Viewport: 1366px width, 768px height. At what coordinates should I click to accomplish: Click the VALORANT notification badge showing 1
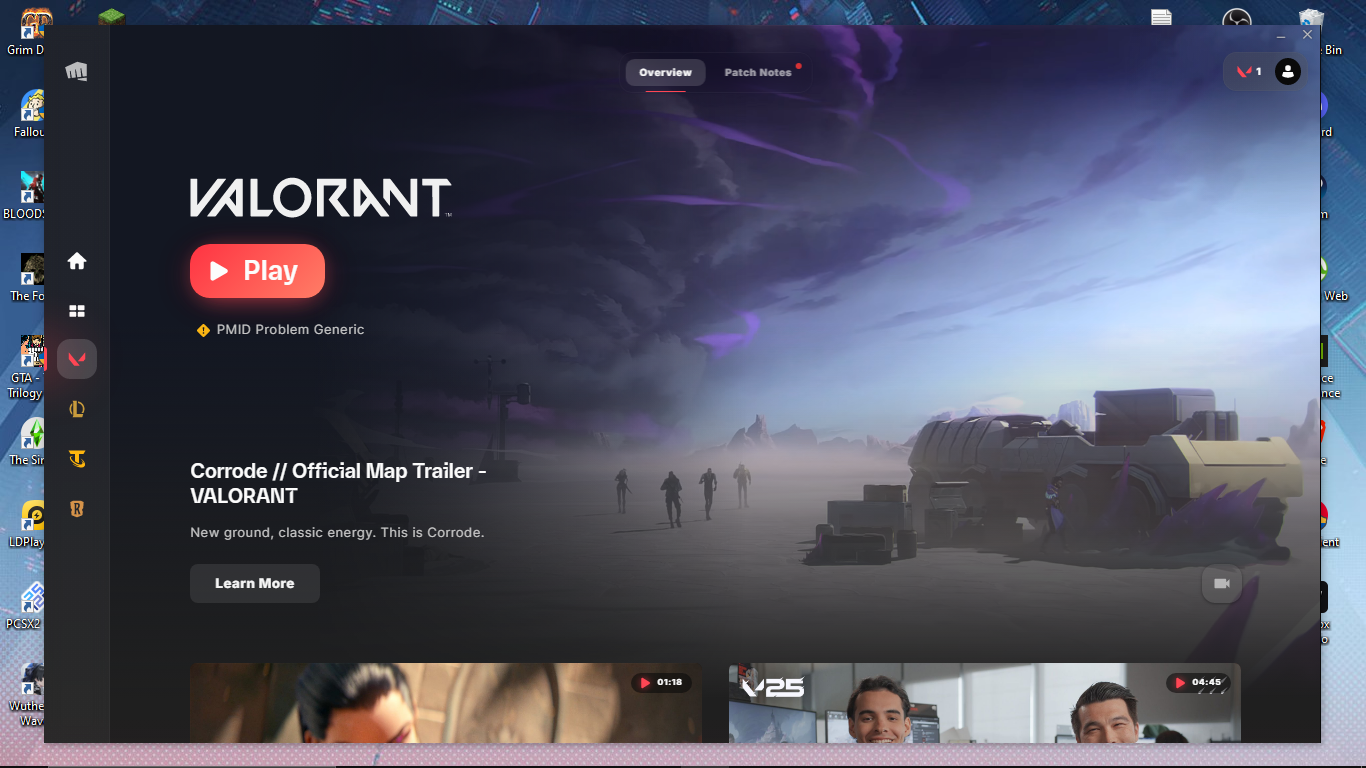click(x=1249, y=72)
